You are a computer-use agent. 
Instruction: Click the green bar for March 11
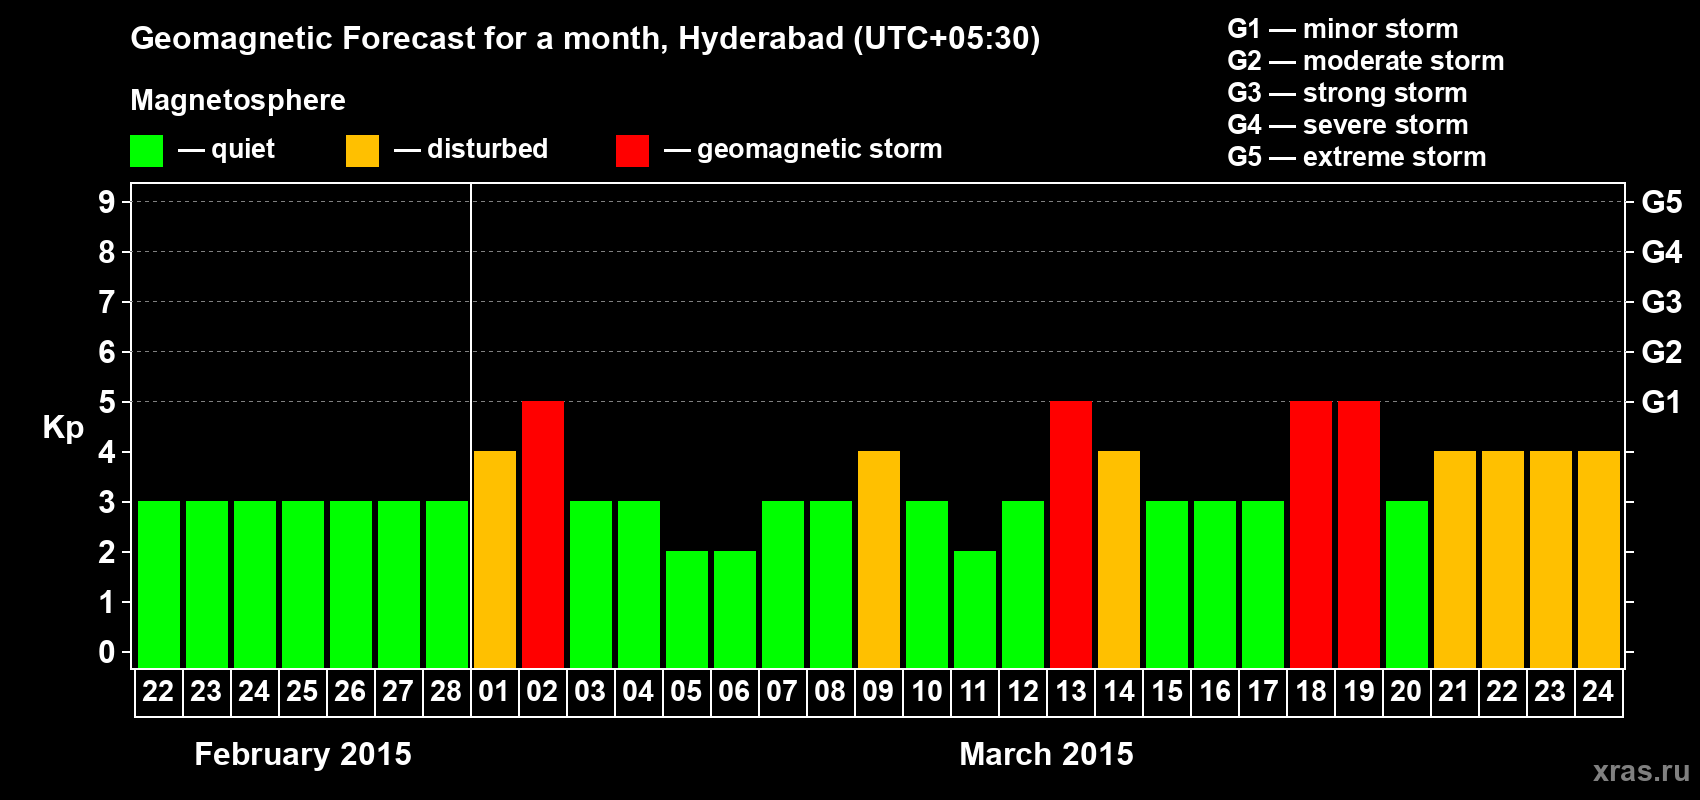click(975, 610)
